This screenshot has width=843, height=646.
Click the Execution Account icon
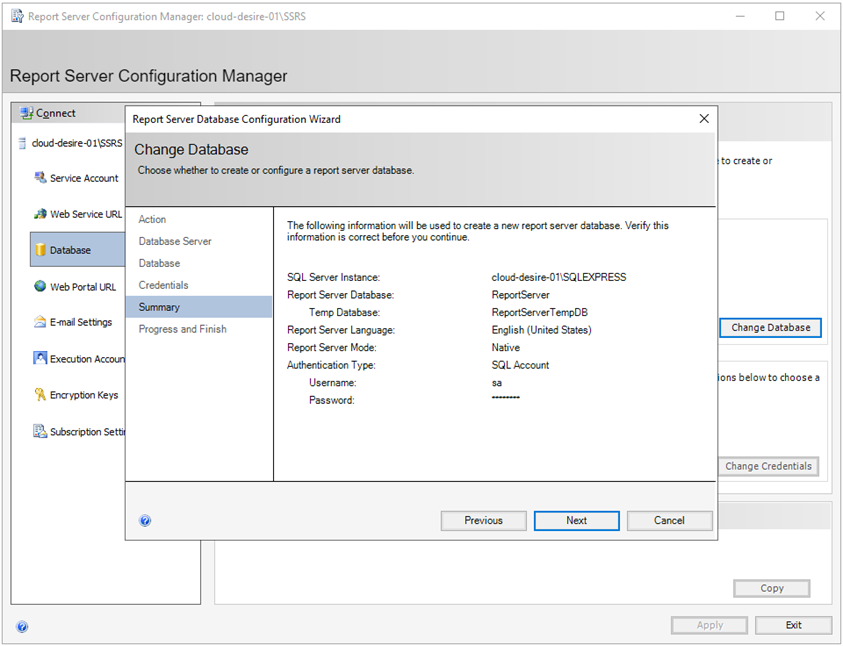pos(40,358)
